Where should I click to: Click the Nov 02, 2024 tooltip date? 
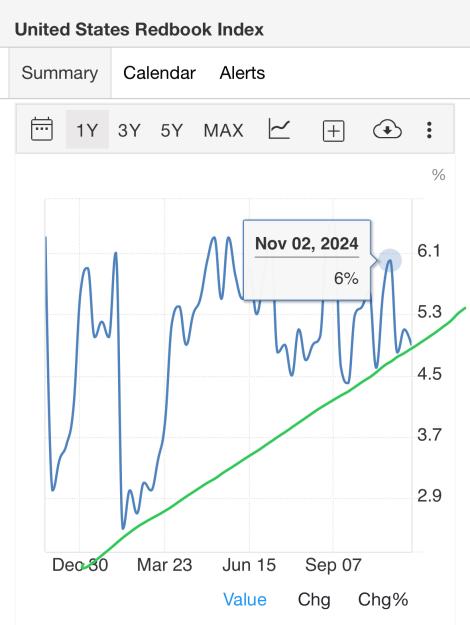pos(307,243)
